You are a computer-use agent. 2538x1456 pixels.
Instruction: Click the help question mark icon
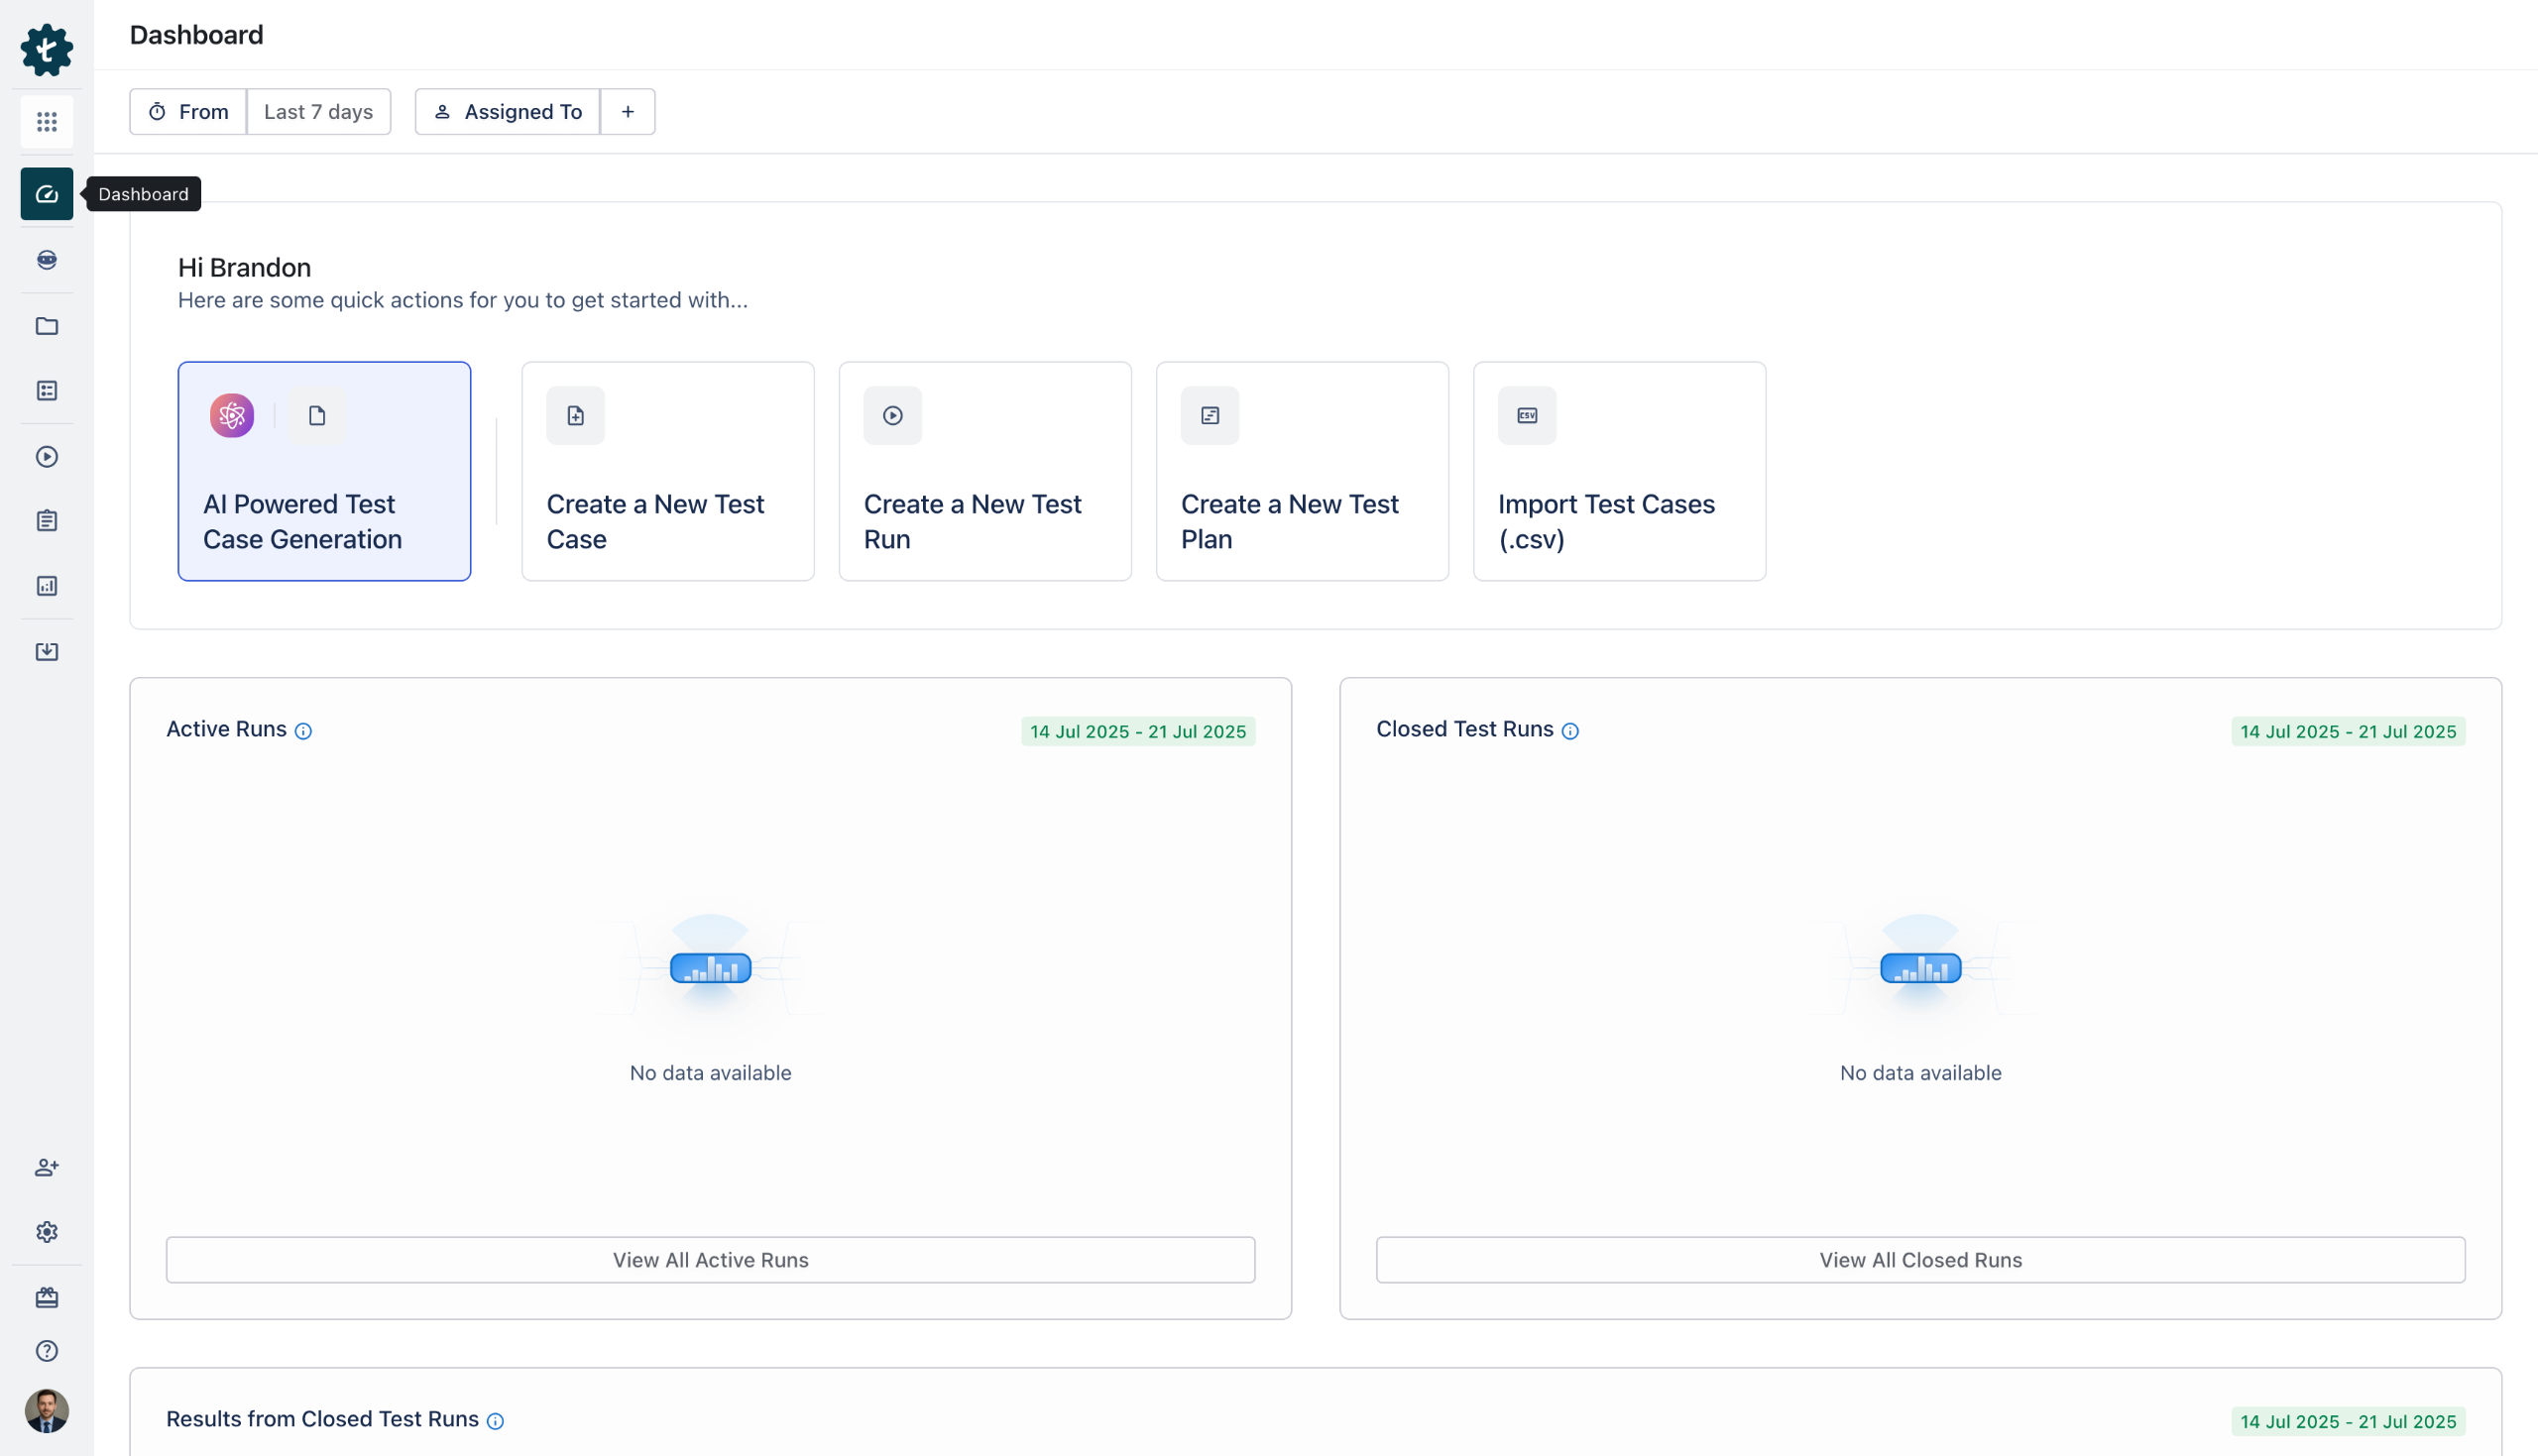pos(47,1351)
